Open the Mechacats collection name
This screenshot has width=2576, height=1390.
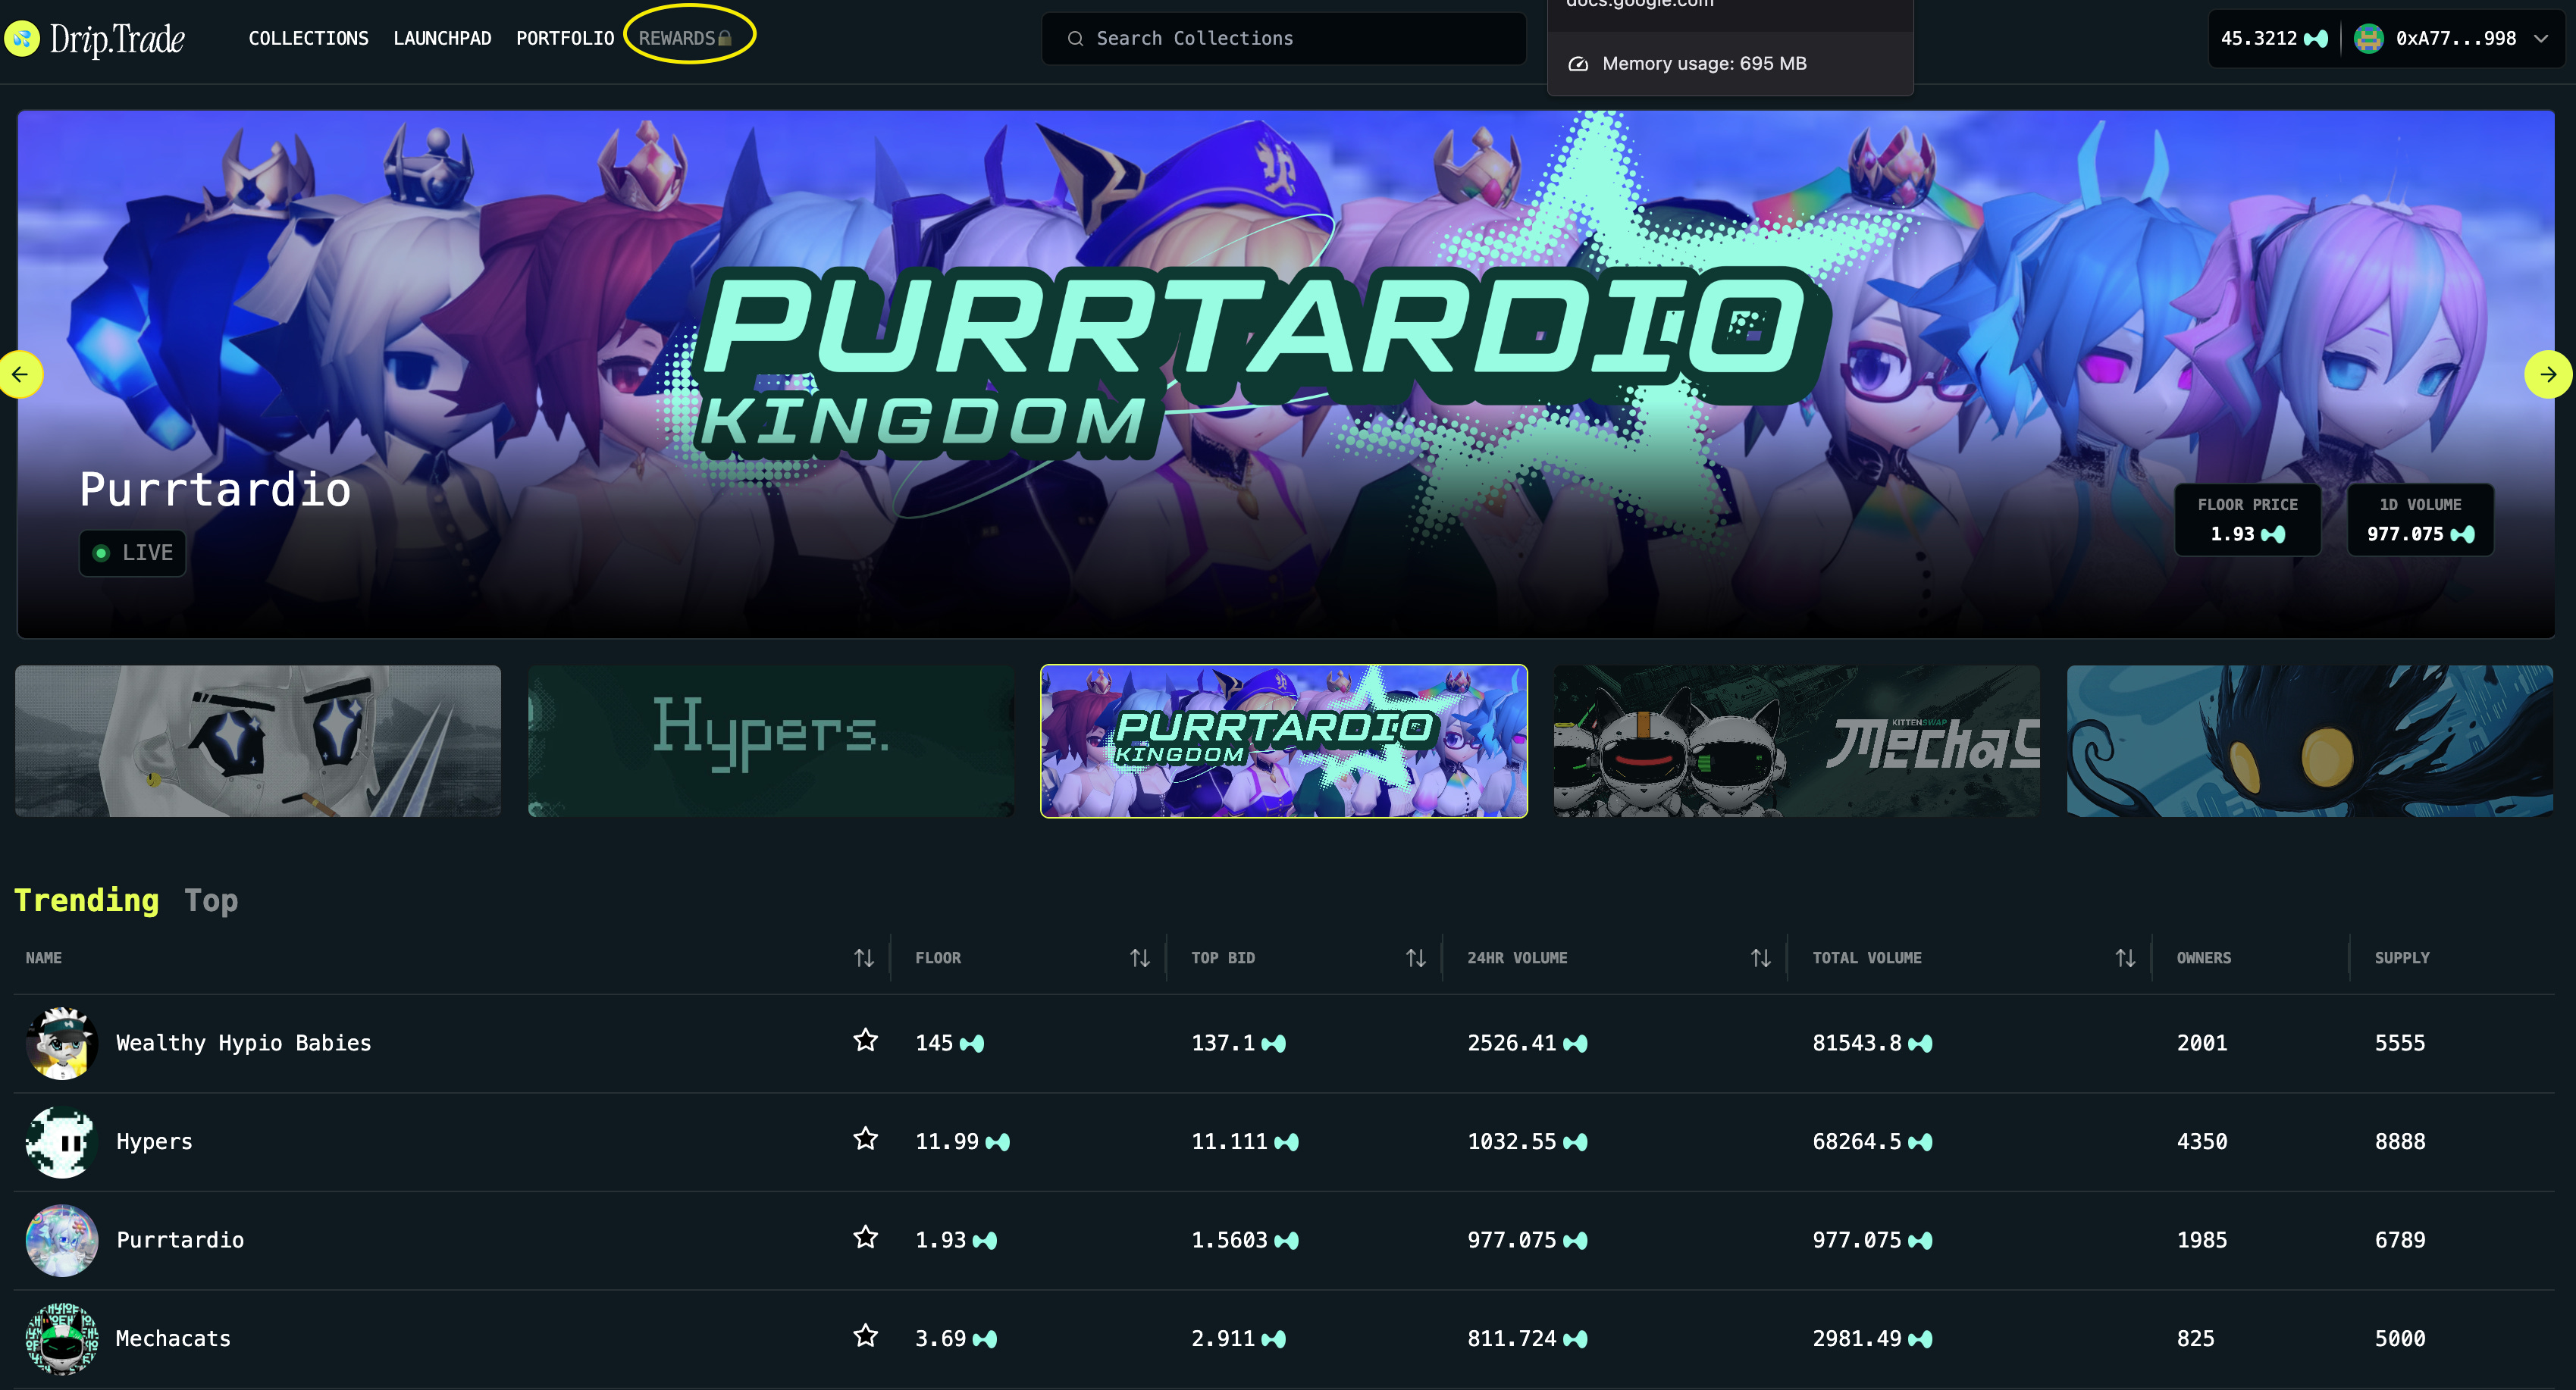click(173, 1339)
